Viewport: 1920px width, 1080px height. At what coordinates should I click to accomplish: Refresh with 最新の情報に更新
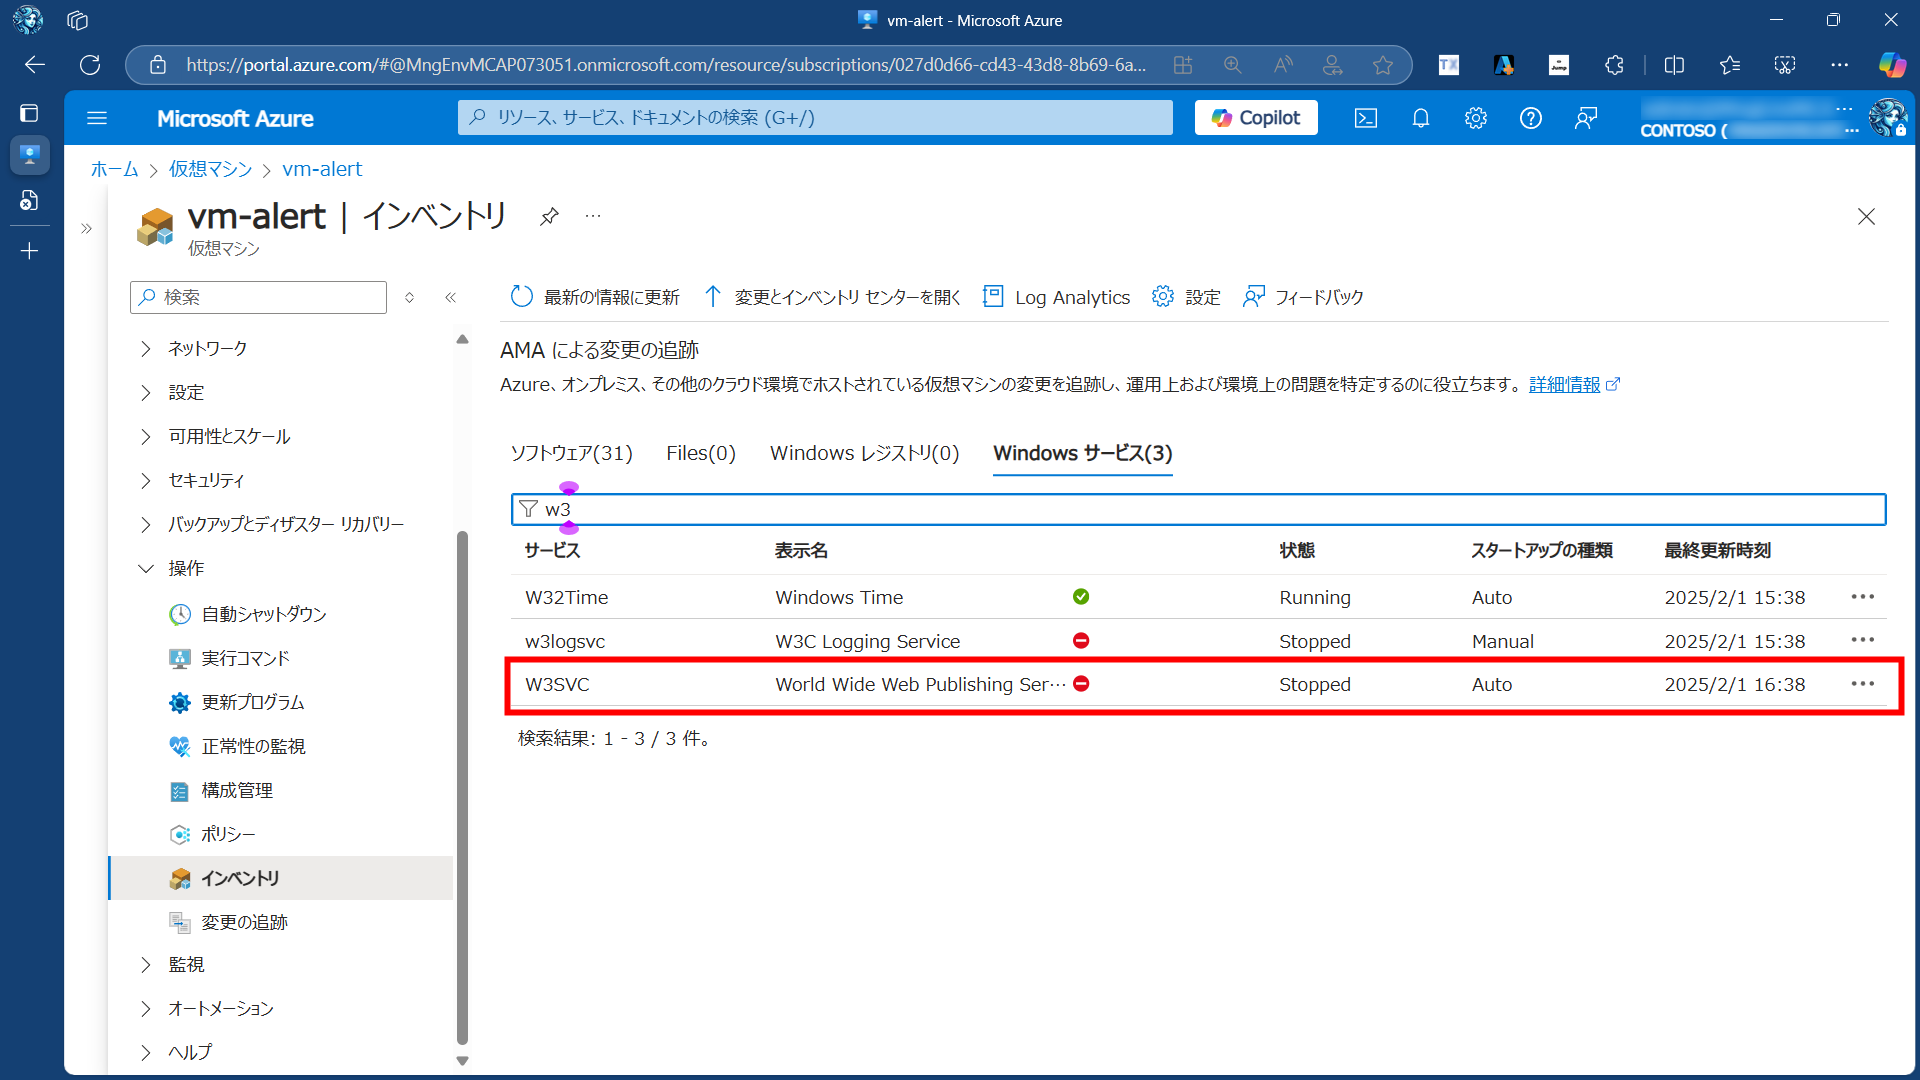[x=595, y=297]
